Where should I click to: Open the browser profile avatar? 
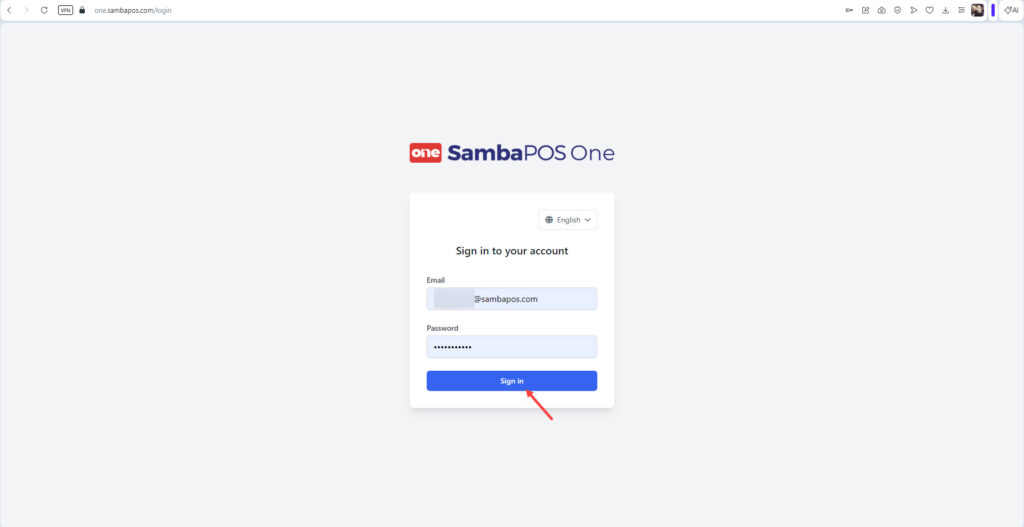pyautogui.click(x=978, y=10)
